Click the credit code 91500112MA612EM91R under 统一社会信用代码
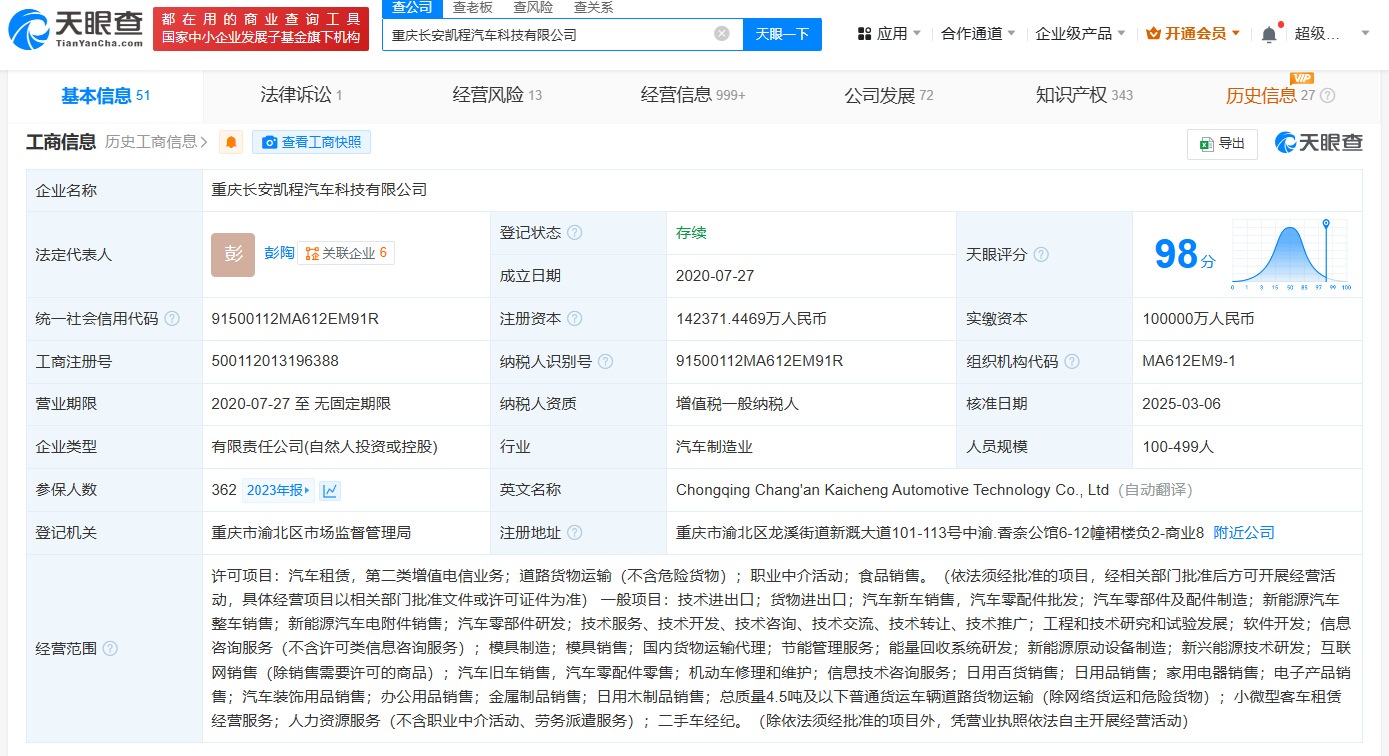1389x756 pixels. [x=295, y=319]
